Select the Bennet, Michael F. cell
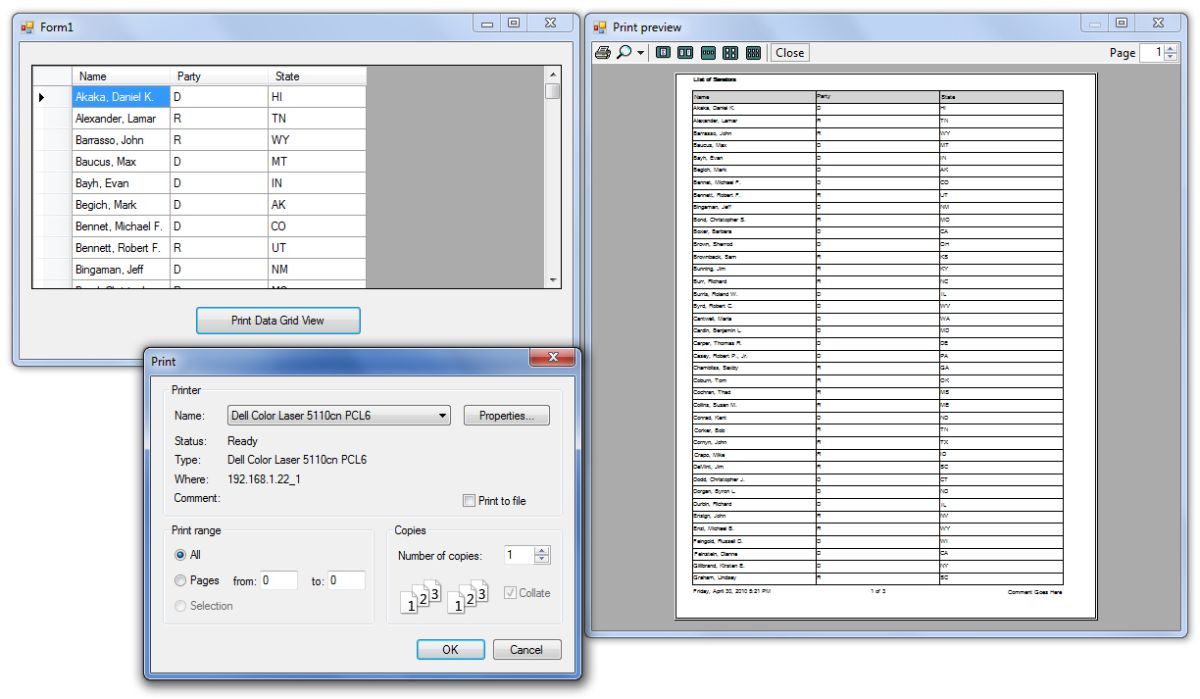 tap(120, 227)
